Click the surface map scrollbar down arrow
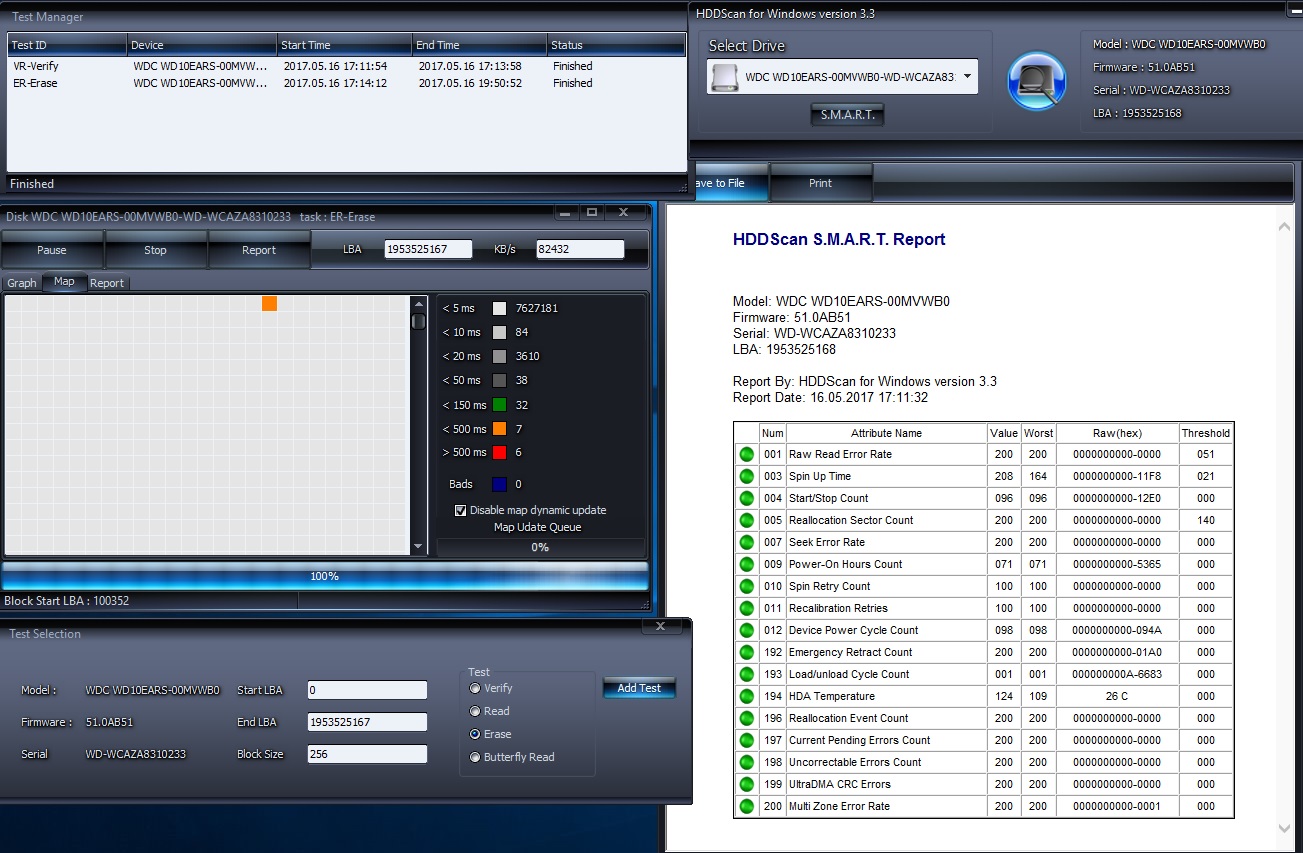The width and height of the screenshot is (1303, 853). click(419, 547)
